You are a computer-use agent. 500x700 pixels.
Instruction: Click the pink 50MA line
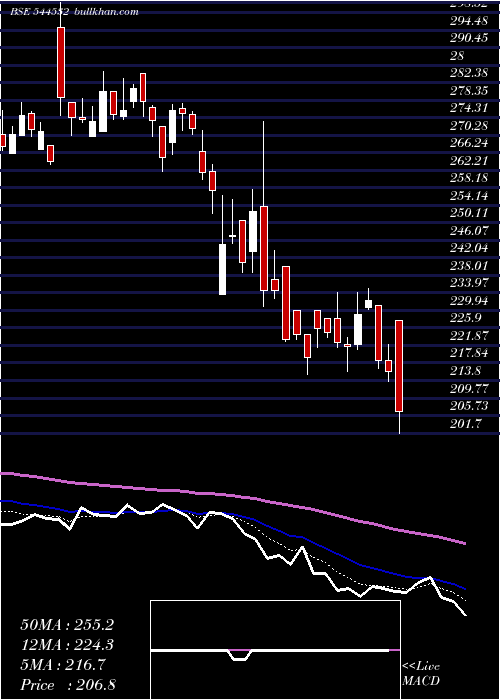tap(232, 496)
